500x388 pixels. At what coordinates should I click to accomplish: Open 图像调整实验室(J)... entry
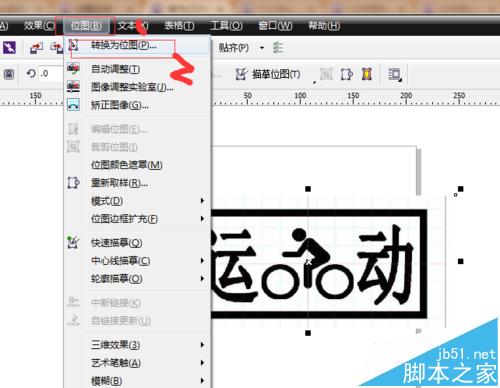pyautogui.click(x=137, y=87)
